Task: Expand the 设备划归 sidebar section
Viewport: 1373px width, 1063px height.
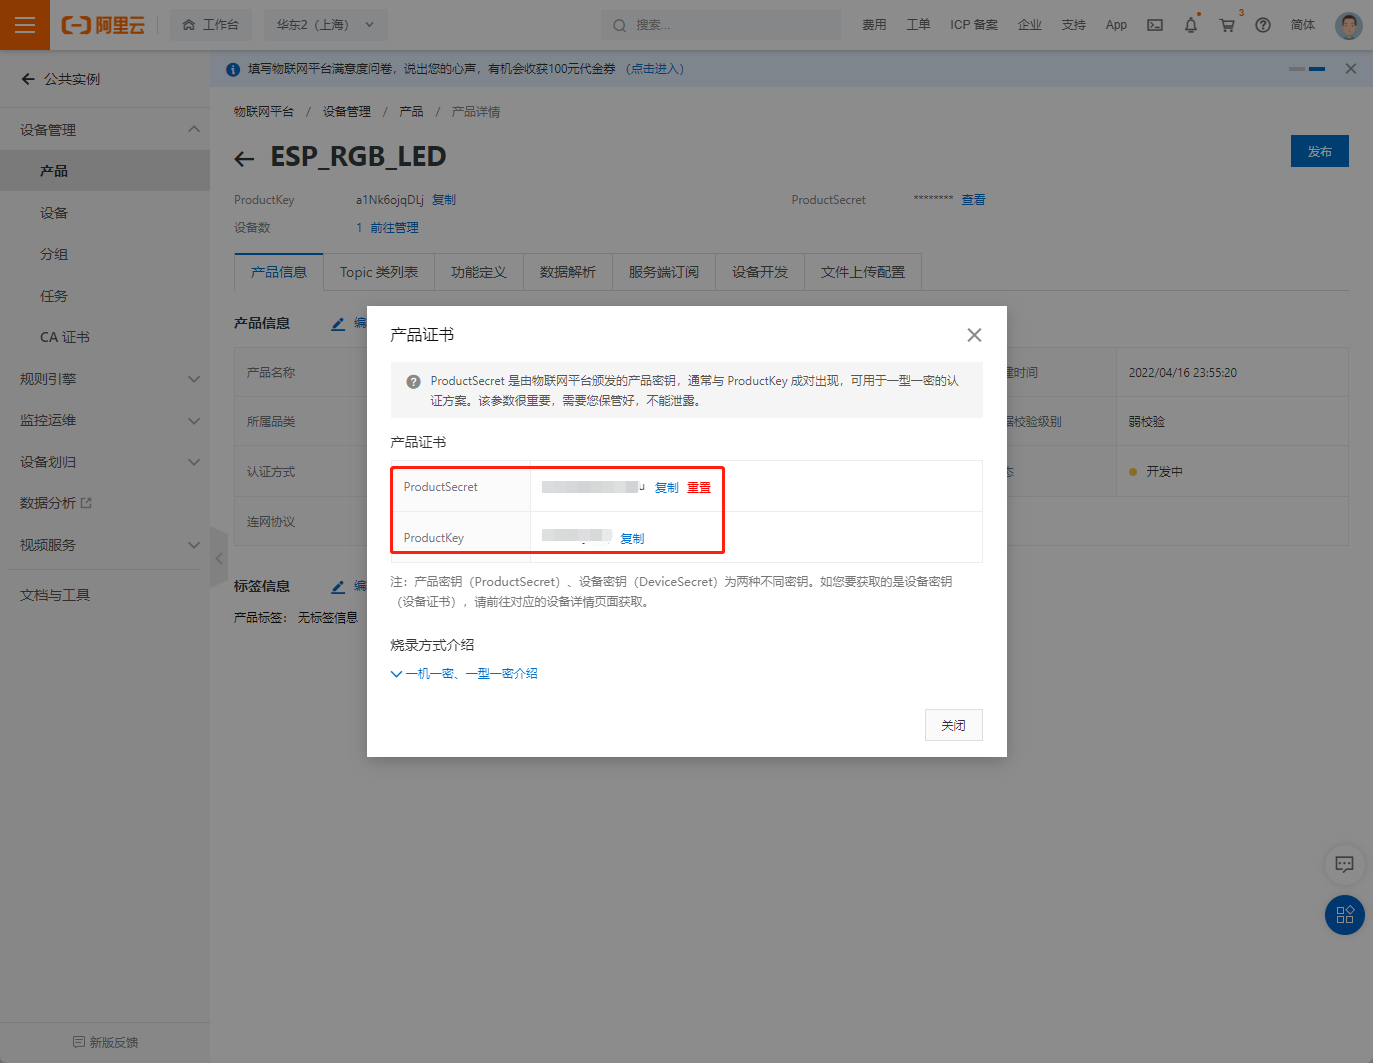Action: (194, 462)
